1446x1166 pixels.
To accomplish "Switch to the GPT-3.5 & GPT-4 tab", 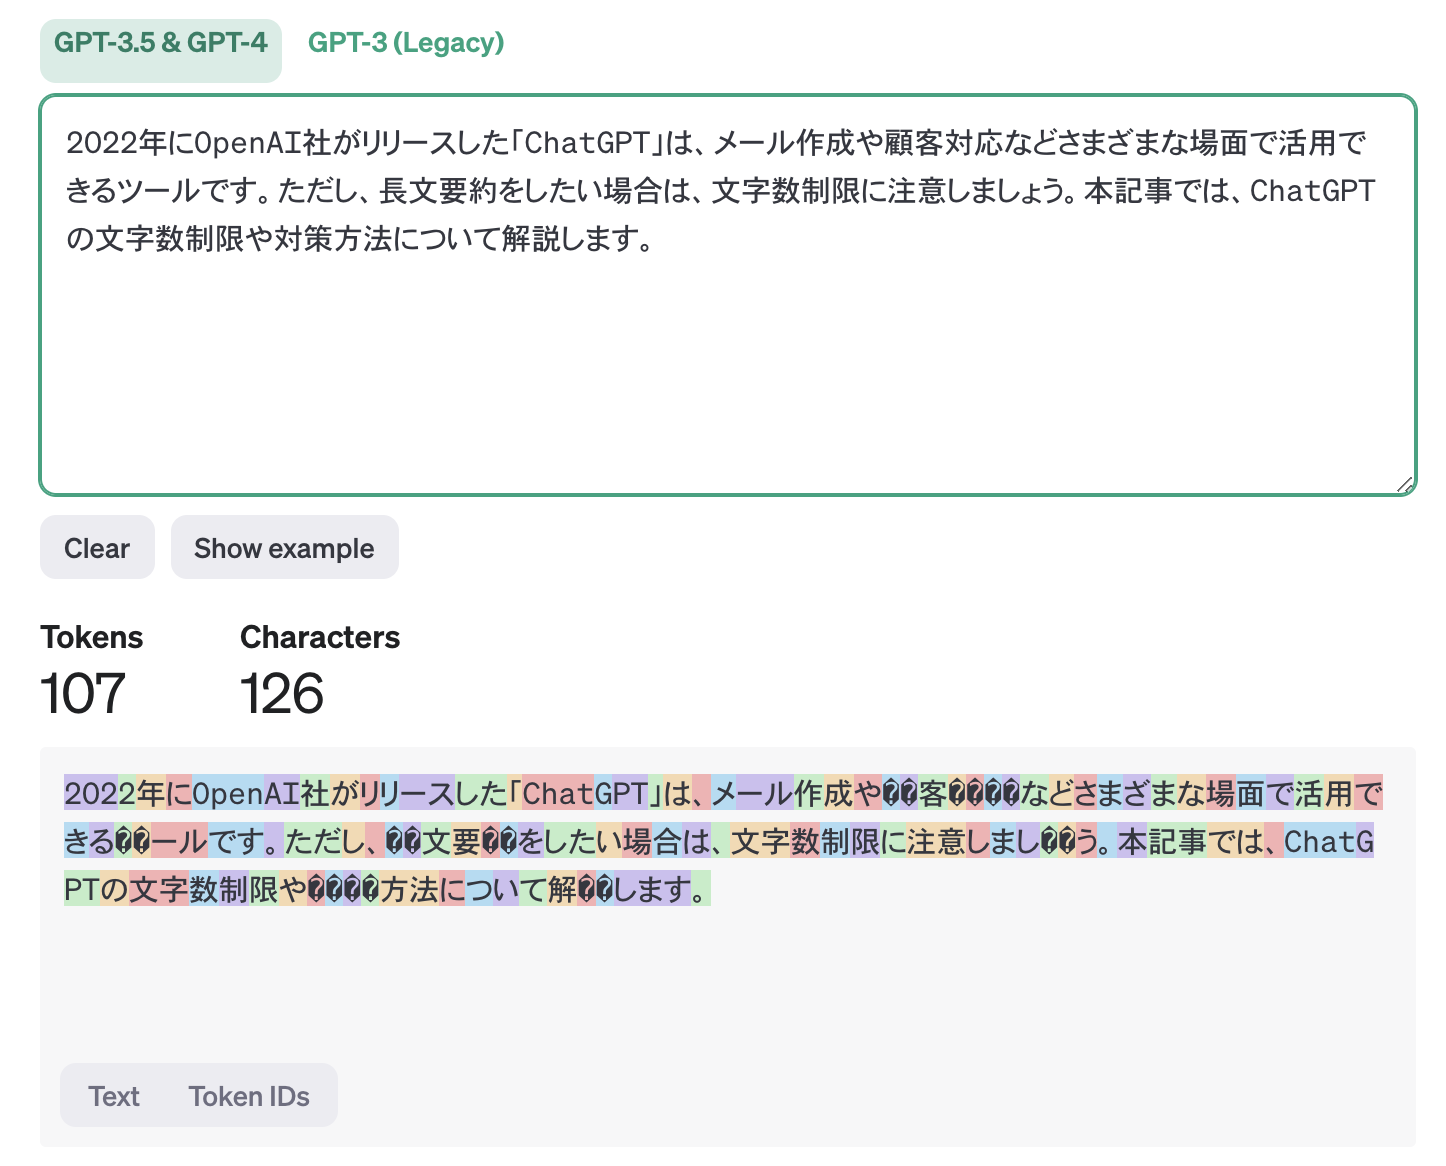I will 160,44.
